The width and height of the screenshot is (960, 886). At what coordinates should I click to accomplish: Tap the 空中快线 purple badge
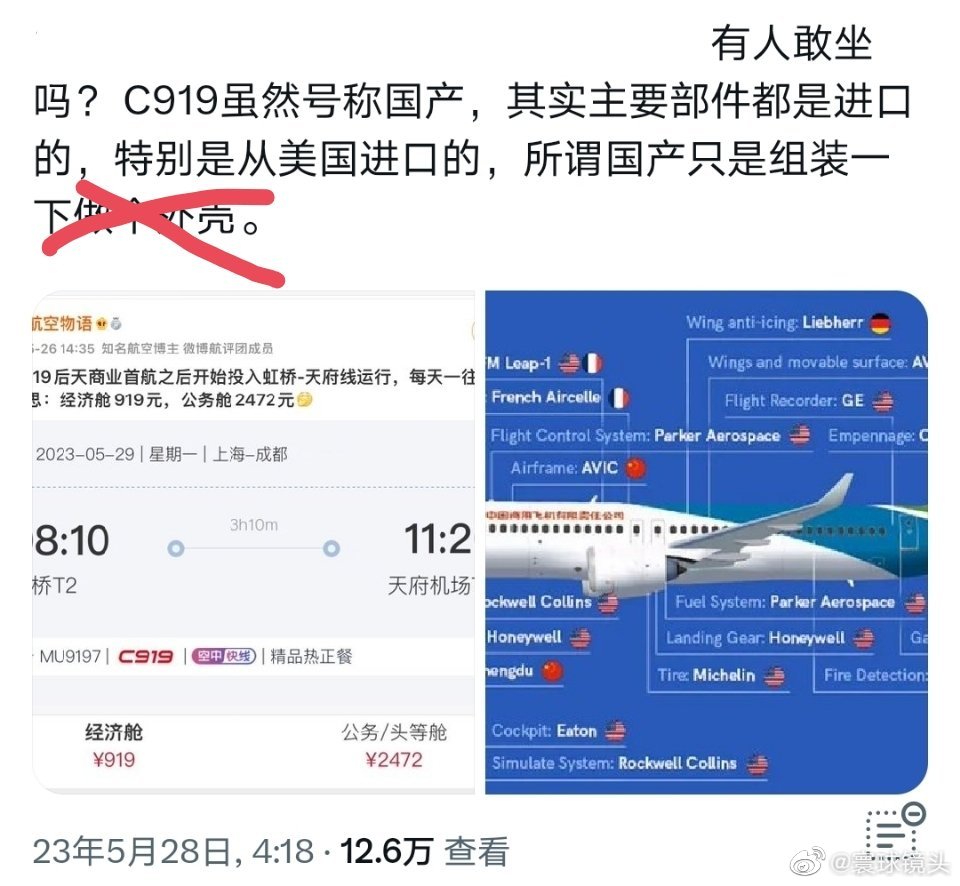[x=223, y=656]
